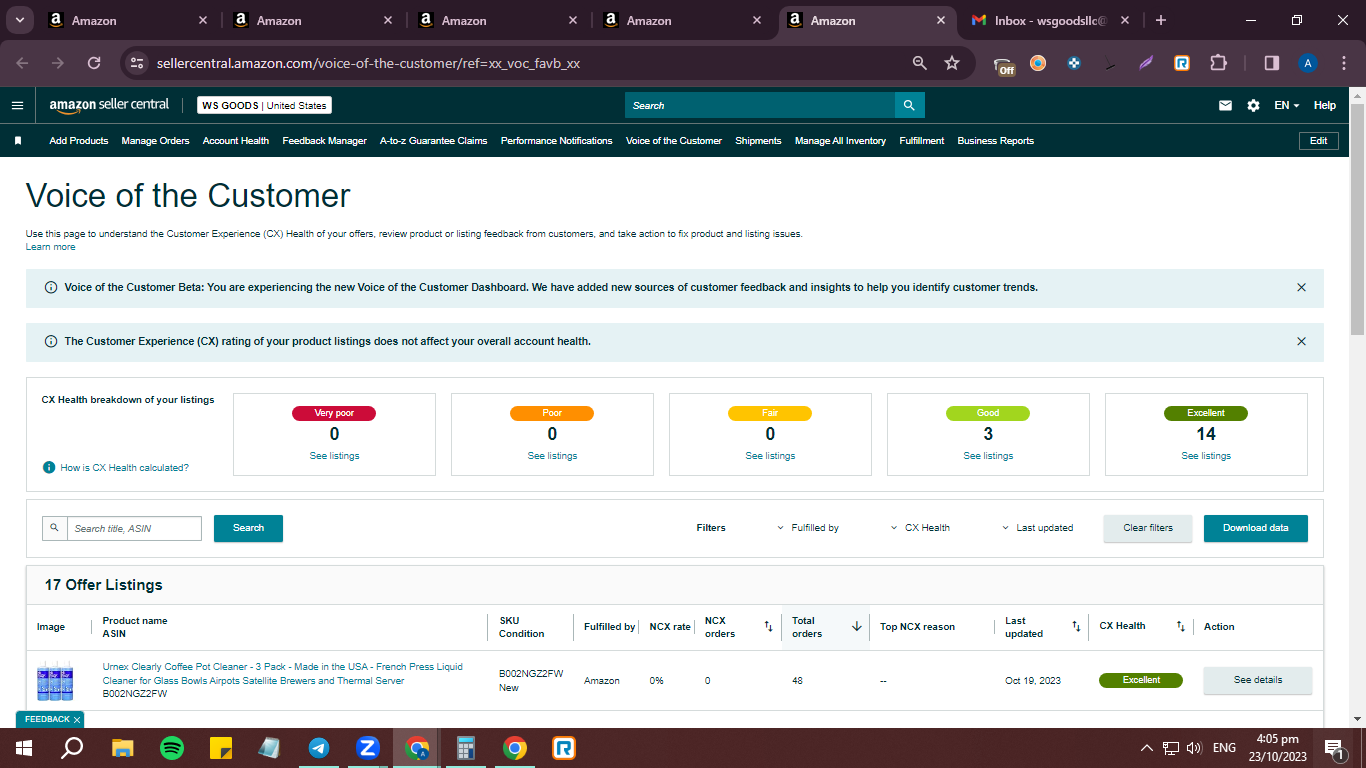Dismiss the Voice of the Customer Beta banner

click(x=1301, y=287)
